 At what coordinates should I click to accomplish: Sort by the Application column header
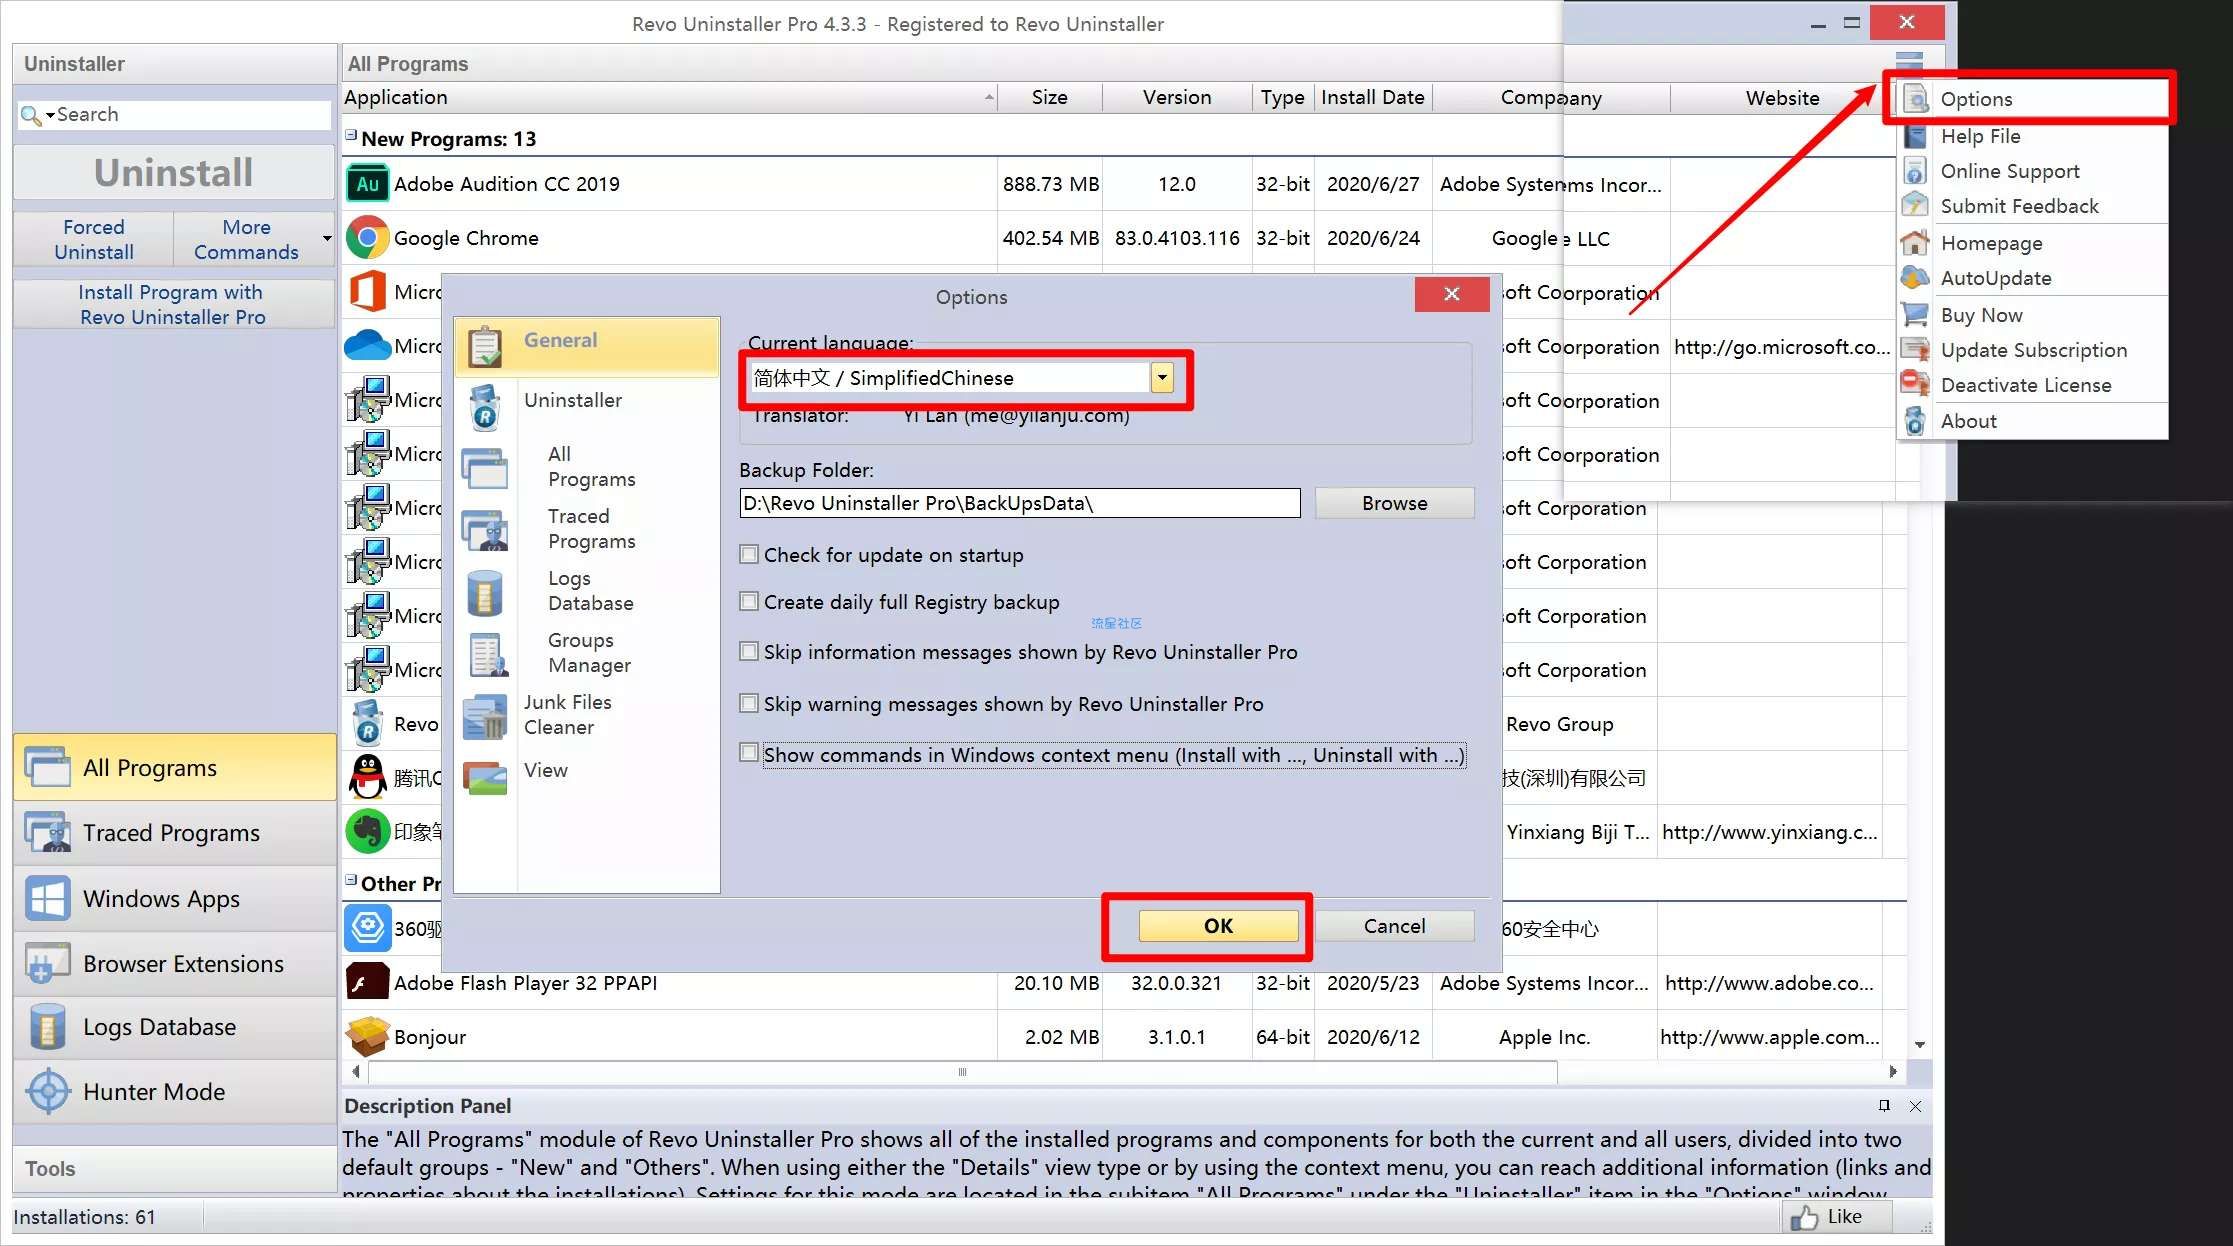click(669, 97)
